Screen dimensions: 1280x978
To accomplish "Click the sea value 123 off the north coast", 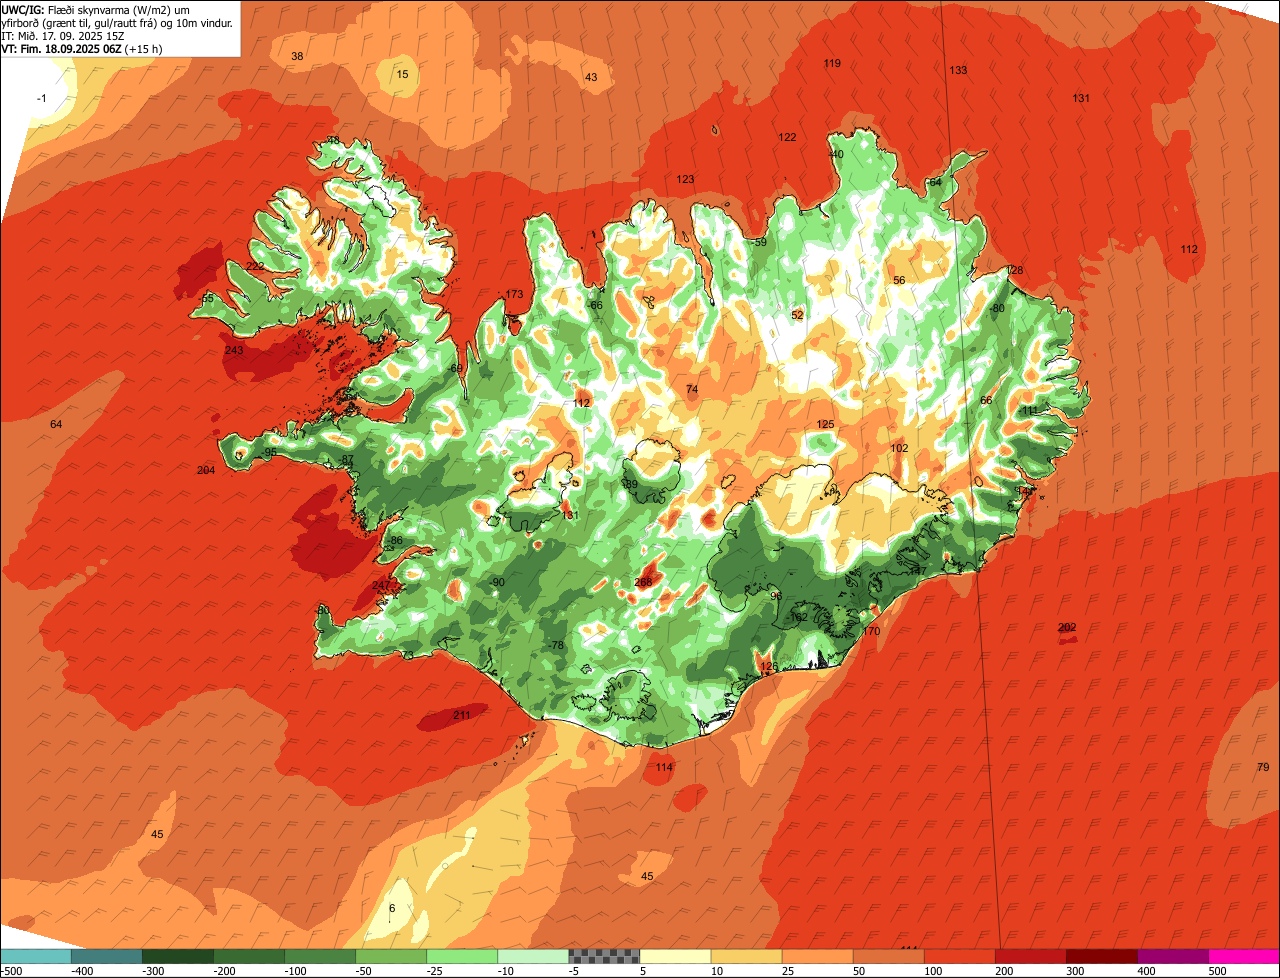I will click(x=685, y=179).
